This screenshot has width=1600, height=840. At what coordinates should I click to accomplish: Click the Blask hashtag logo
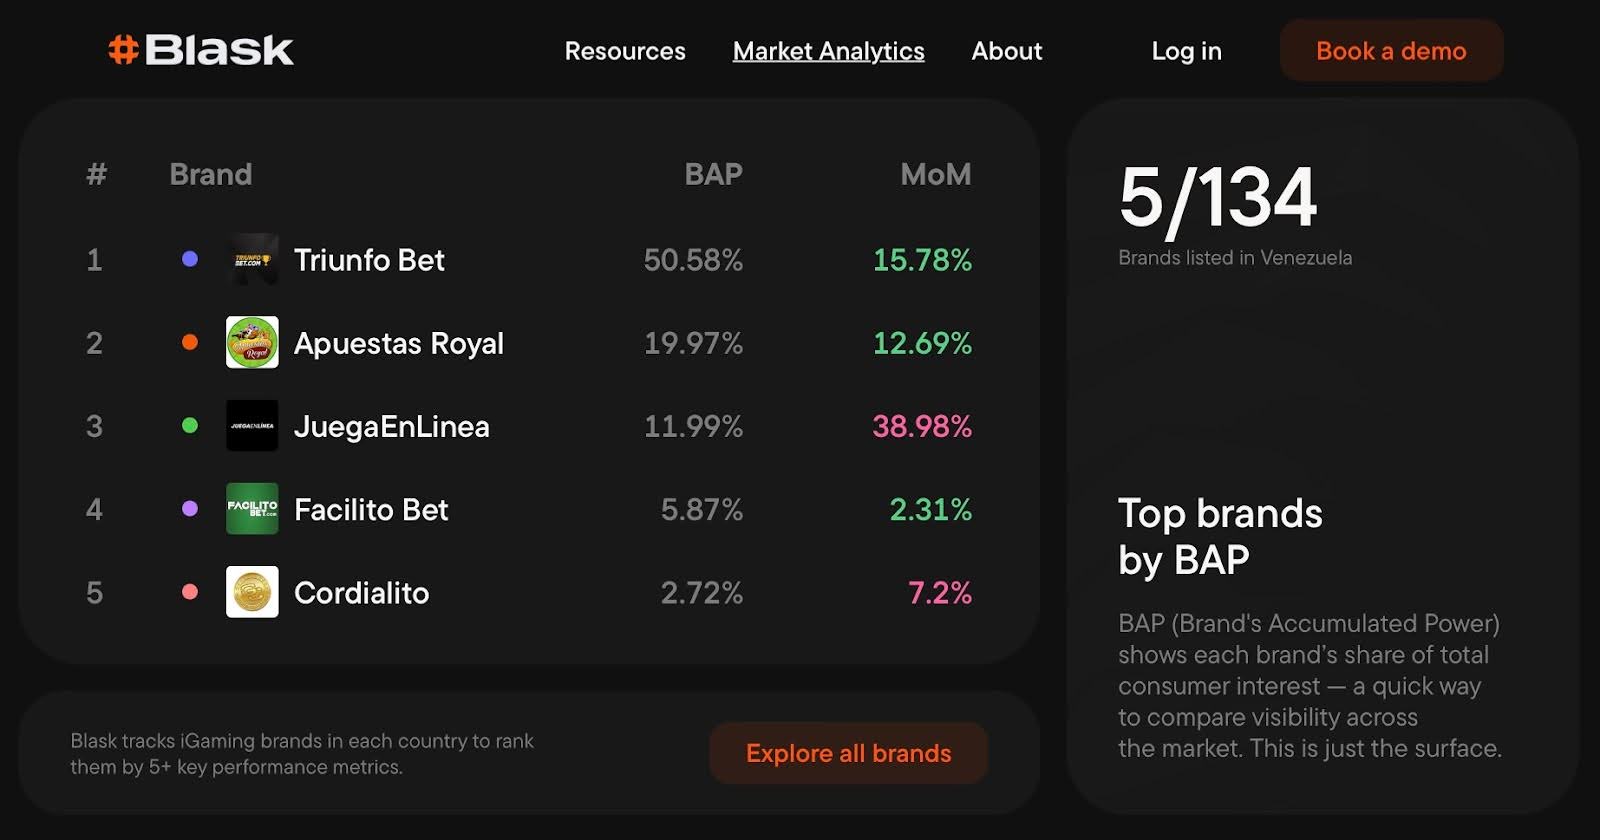(200, 50)
